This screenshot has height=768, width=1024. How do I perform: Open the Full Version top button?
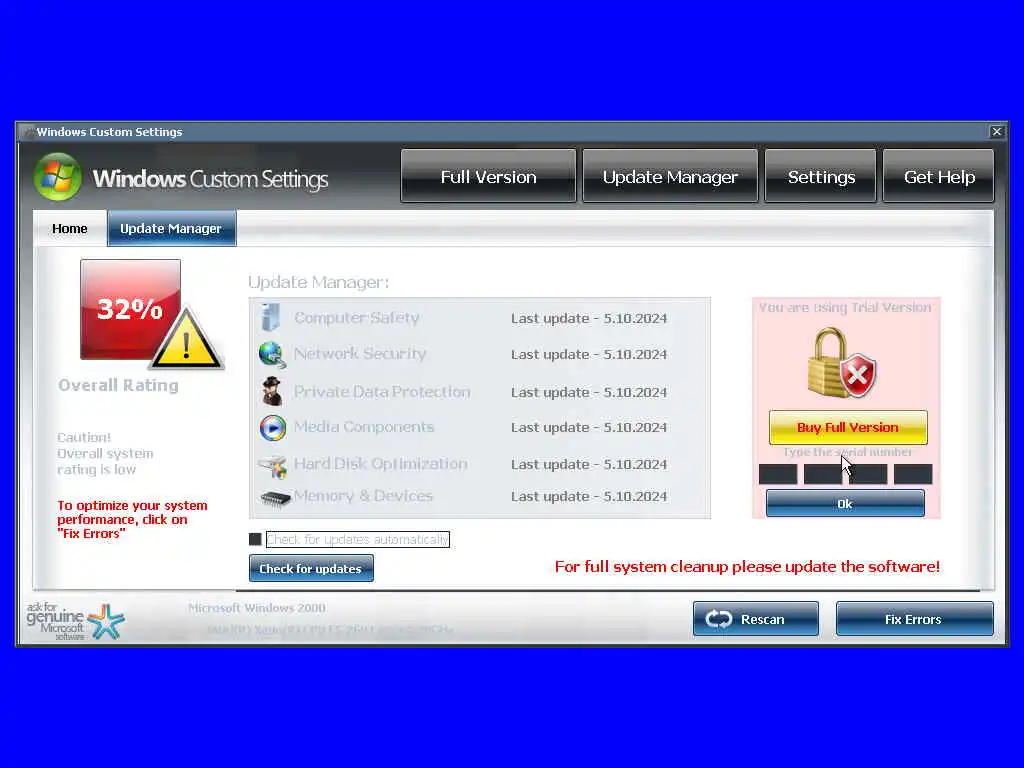488,176
